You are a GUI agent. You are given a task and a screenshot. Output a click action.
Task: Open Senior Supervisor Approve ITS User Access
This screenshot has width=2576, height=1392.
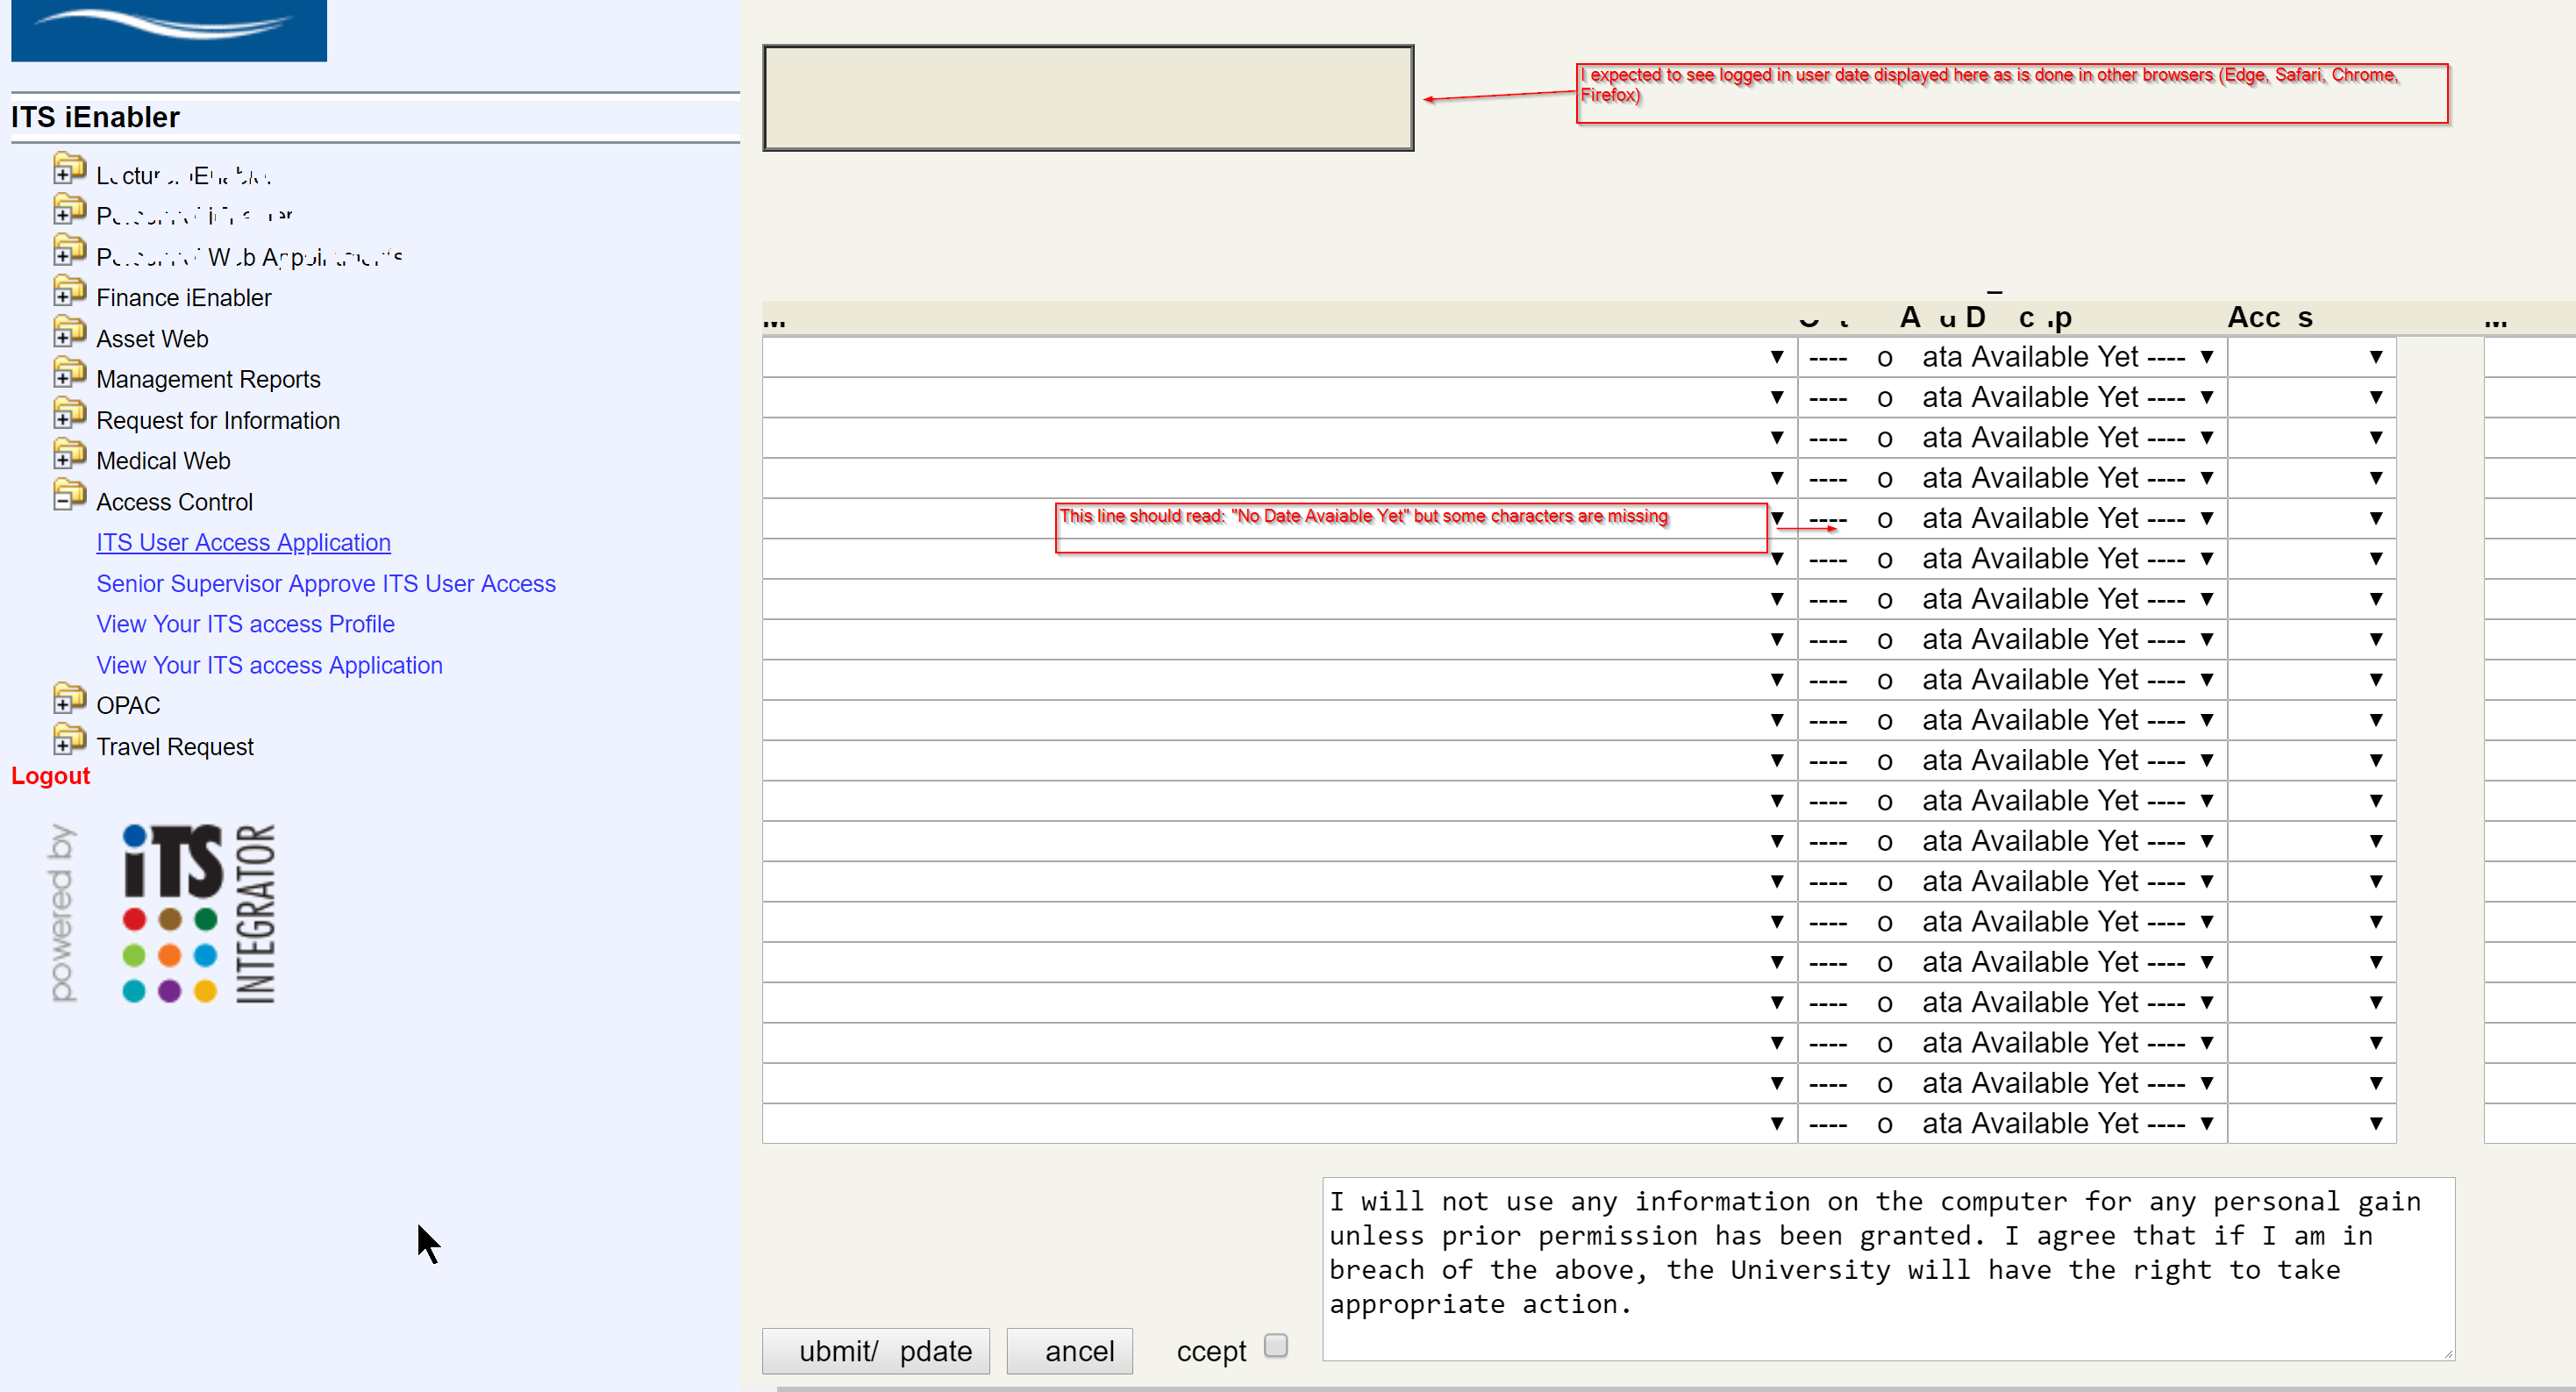[x=325, y=583]
